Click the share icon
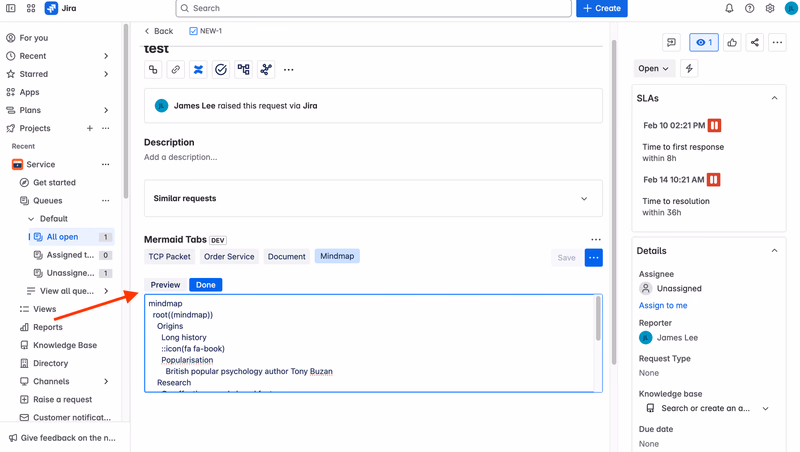Image resolution: width=800 pixels, height=452 pixels. coord(755,42)
